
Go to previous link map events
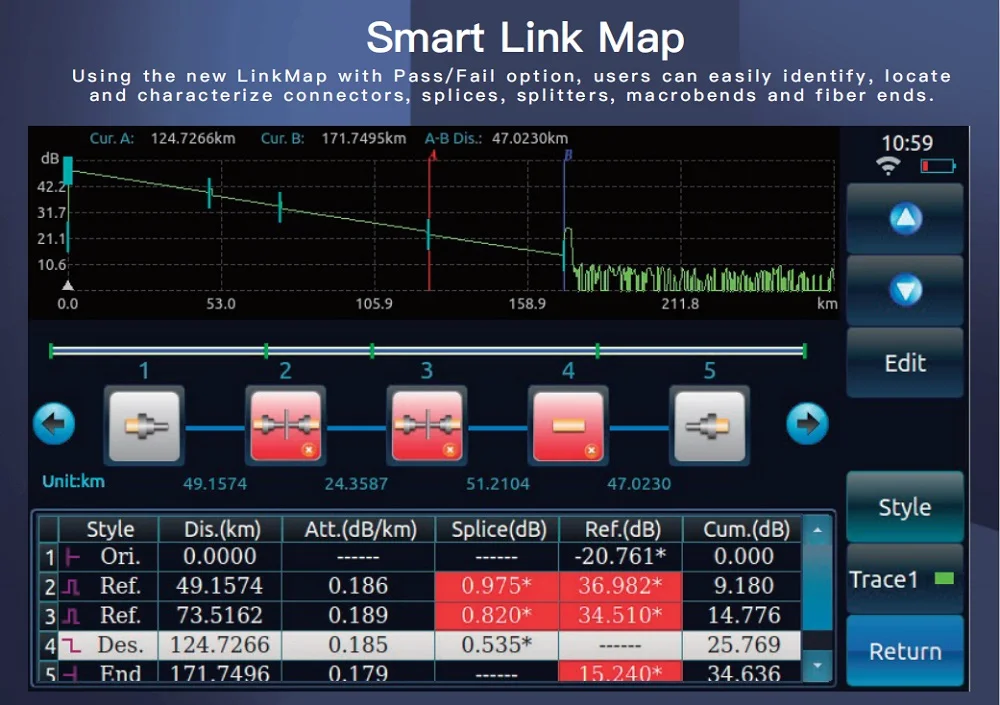click(54, 424)
